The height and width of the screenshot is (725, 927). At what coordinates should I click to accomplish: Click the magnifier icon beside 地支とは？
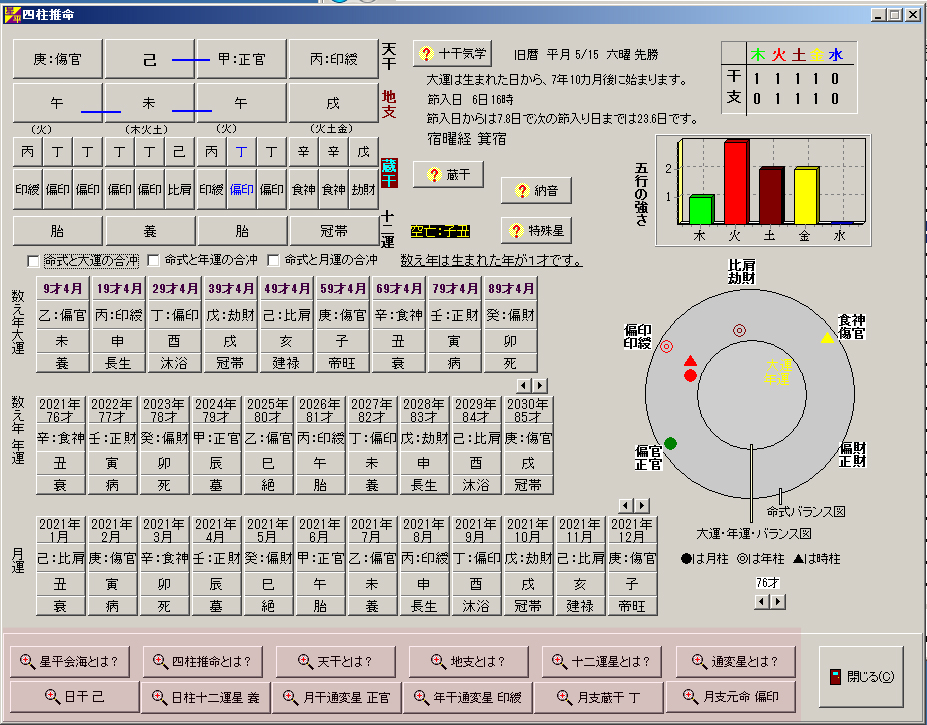click(438, 661)
